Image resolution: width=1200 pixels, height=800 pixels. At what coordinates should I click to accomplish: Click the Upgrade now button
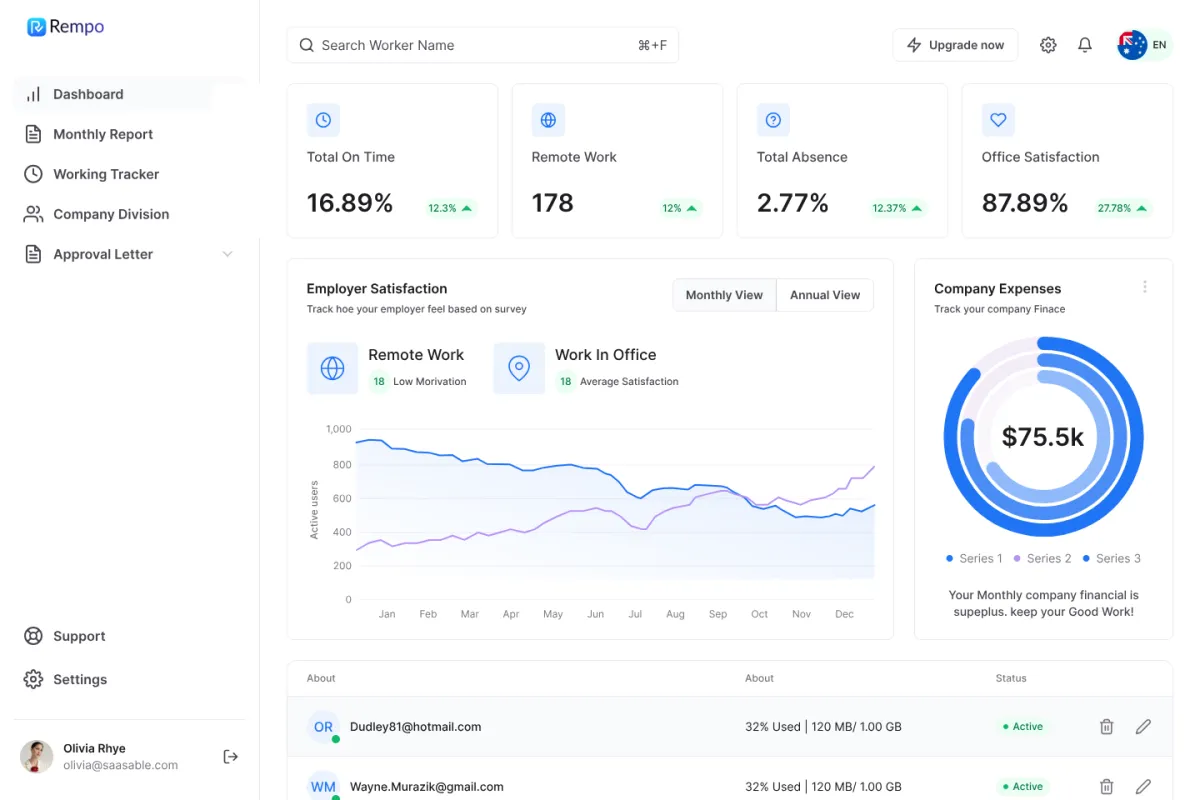click(955, 45)
